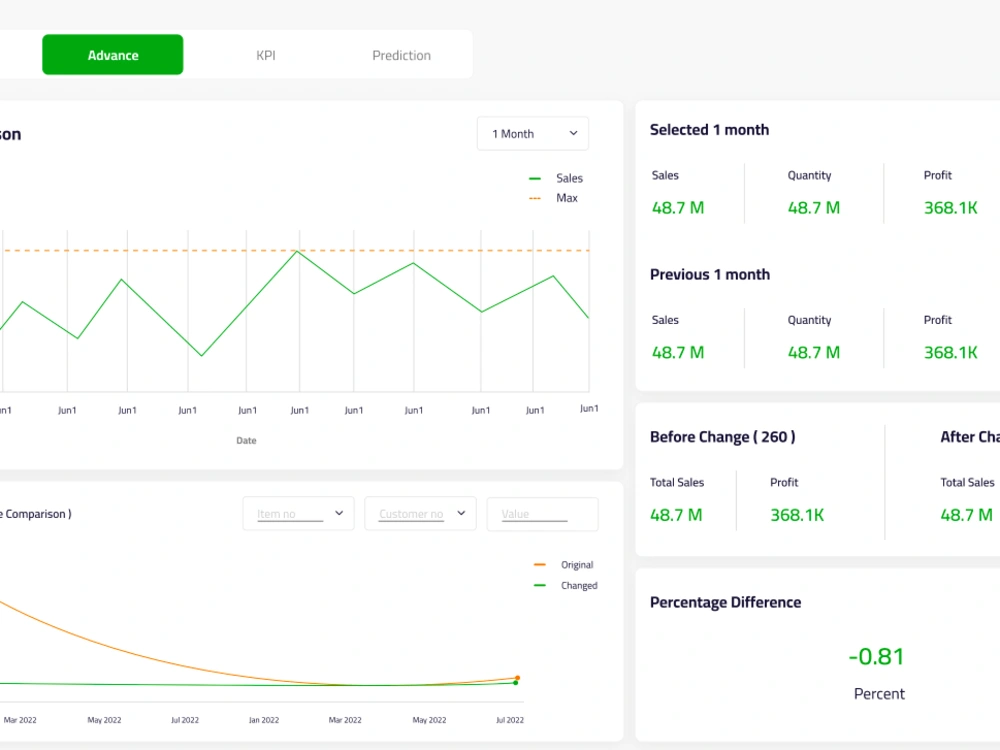Switch to the KPI tab
This screenshot has width=1000, height=750.
pyautogui.click(x=265, y=55)
